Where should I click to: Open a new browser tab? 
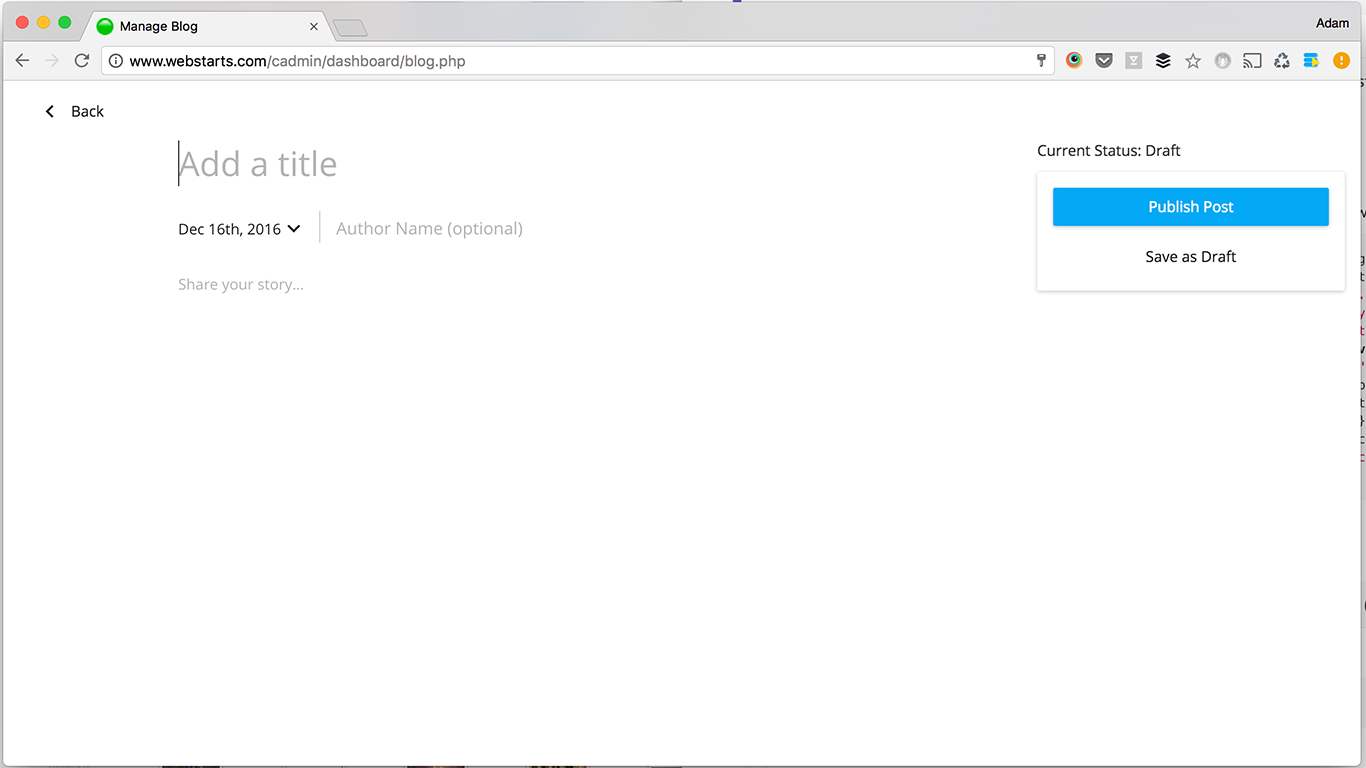349,27
